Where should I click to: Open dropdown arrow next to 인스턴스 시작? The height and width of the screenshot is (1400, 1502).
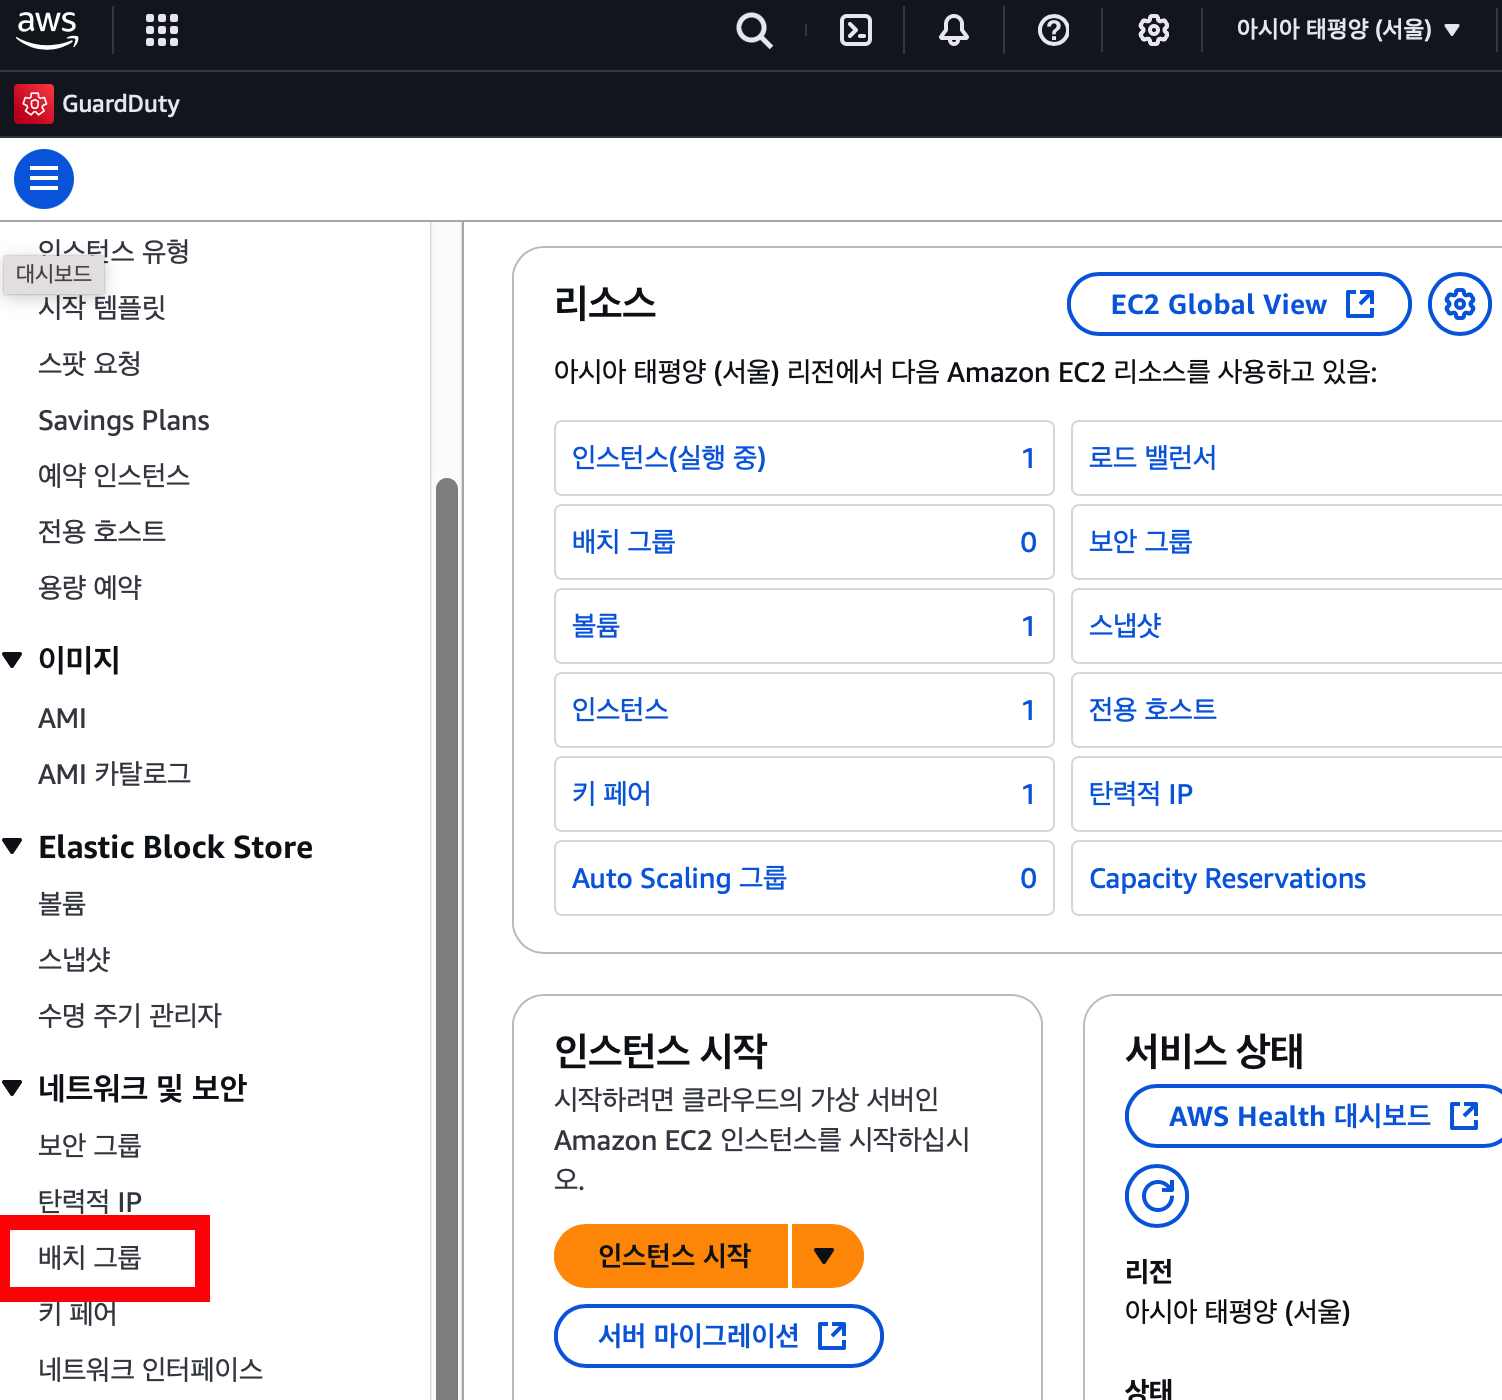click(x=826, y=1256)
